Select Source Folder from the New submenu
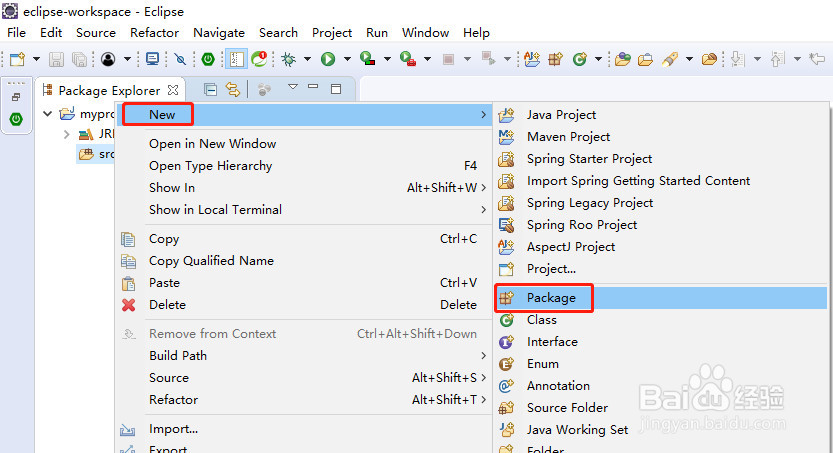 [662, 408]
